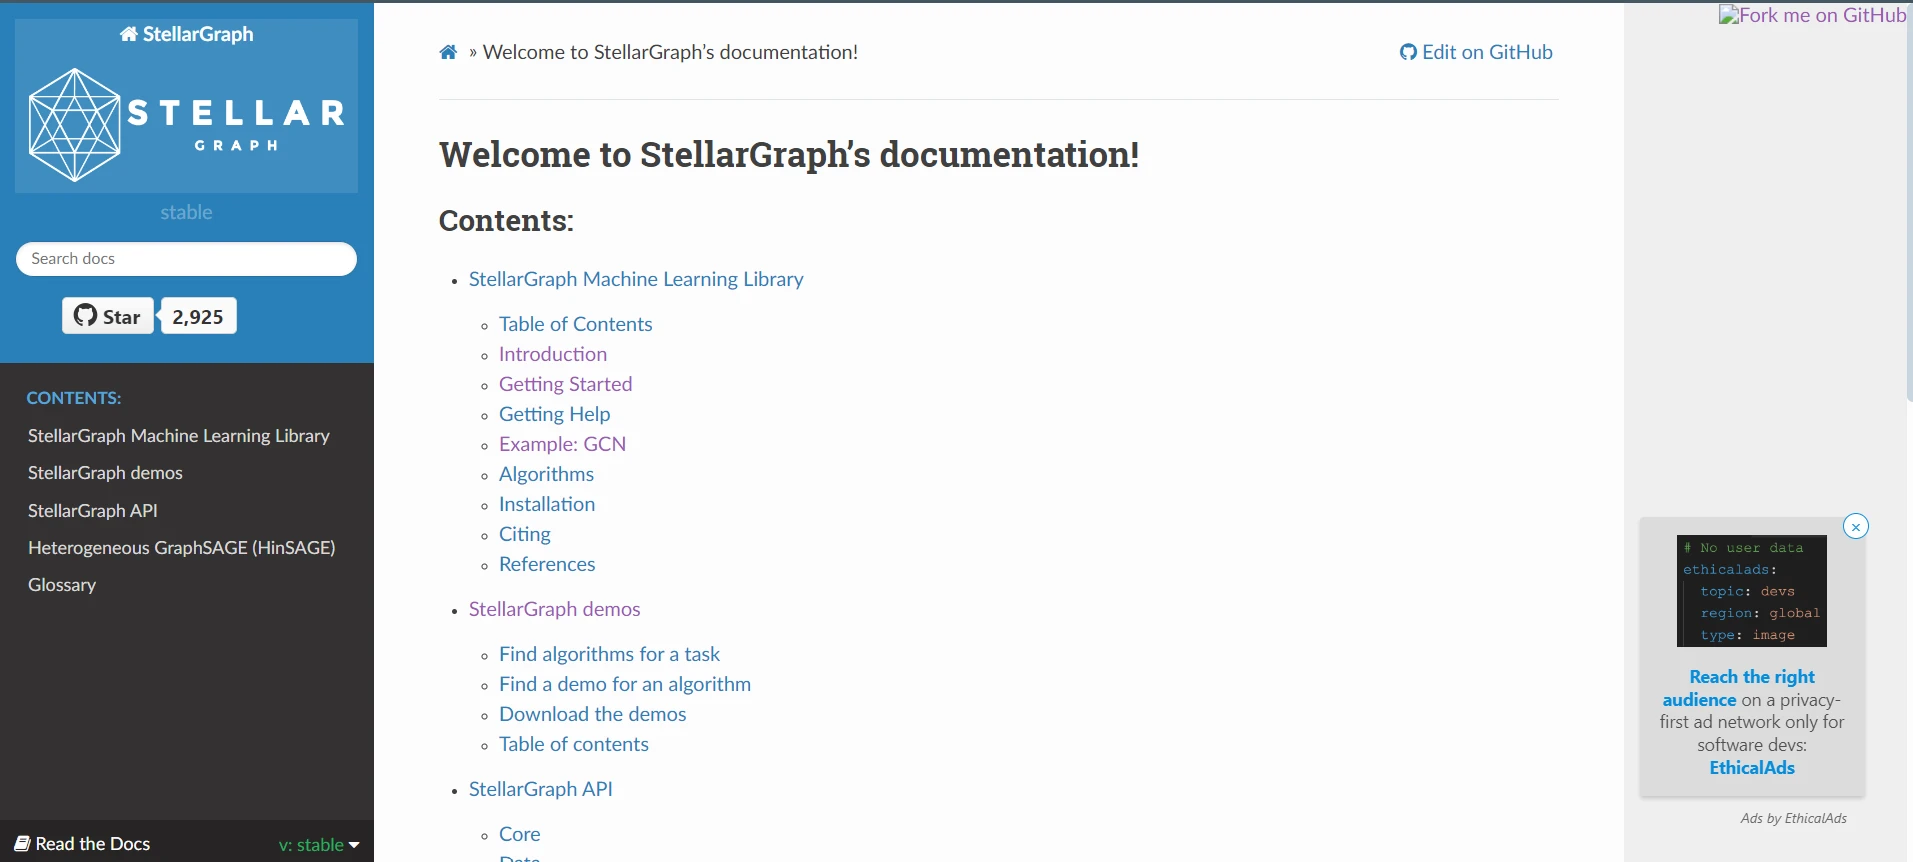Click the EthicalAds code snippet image
Screen dimensions: 1913x862
[x=1752, y=591]
